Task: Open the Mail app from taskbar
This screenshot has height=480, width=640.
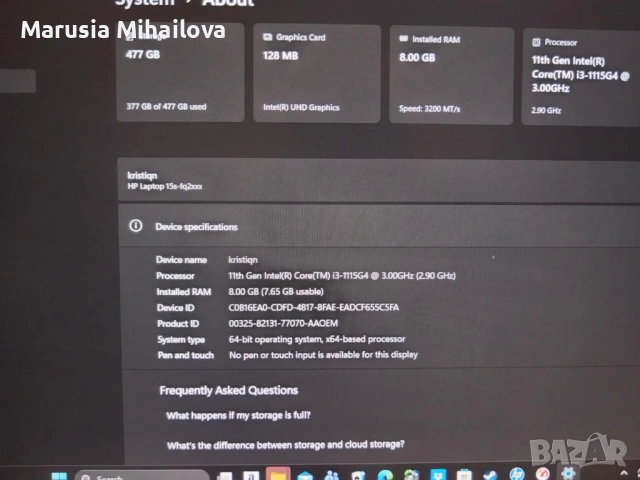Action: [x=305, y=476]
